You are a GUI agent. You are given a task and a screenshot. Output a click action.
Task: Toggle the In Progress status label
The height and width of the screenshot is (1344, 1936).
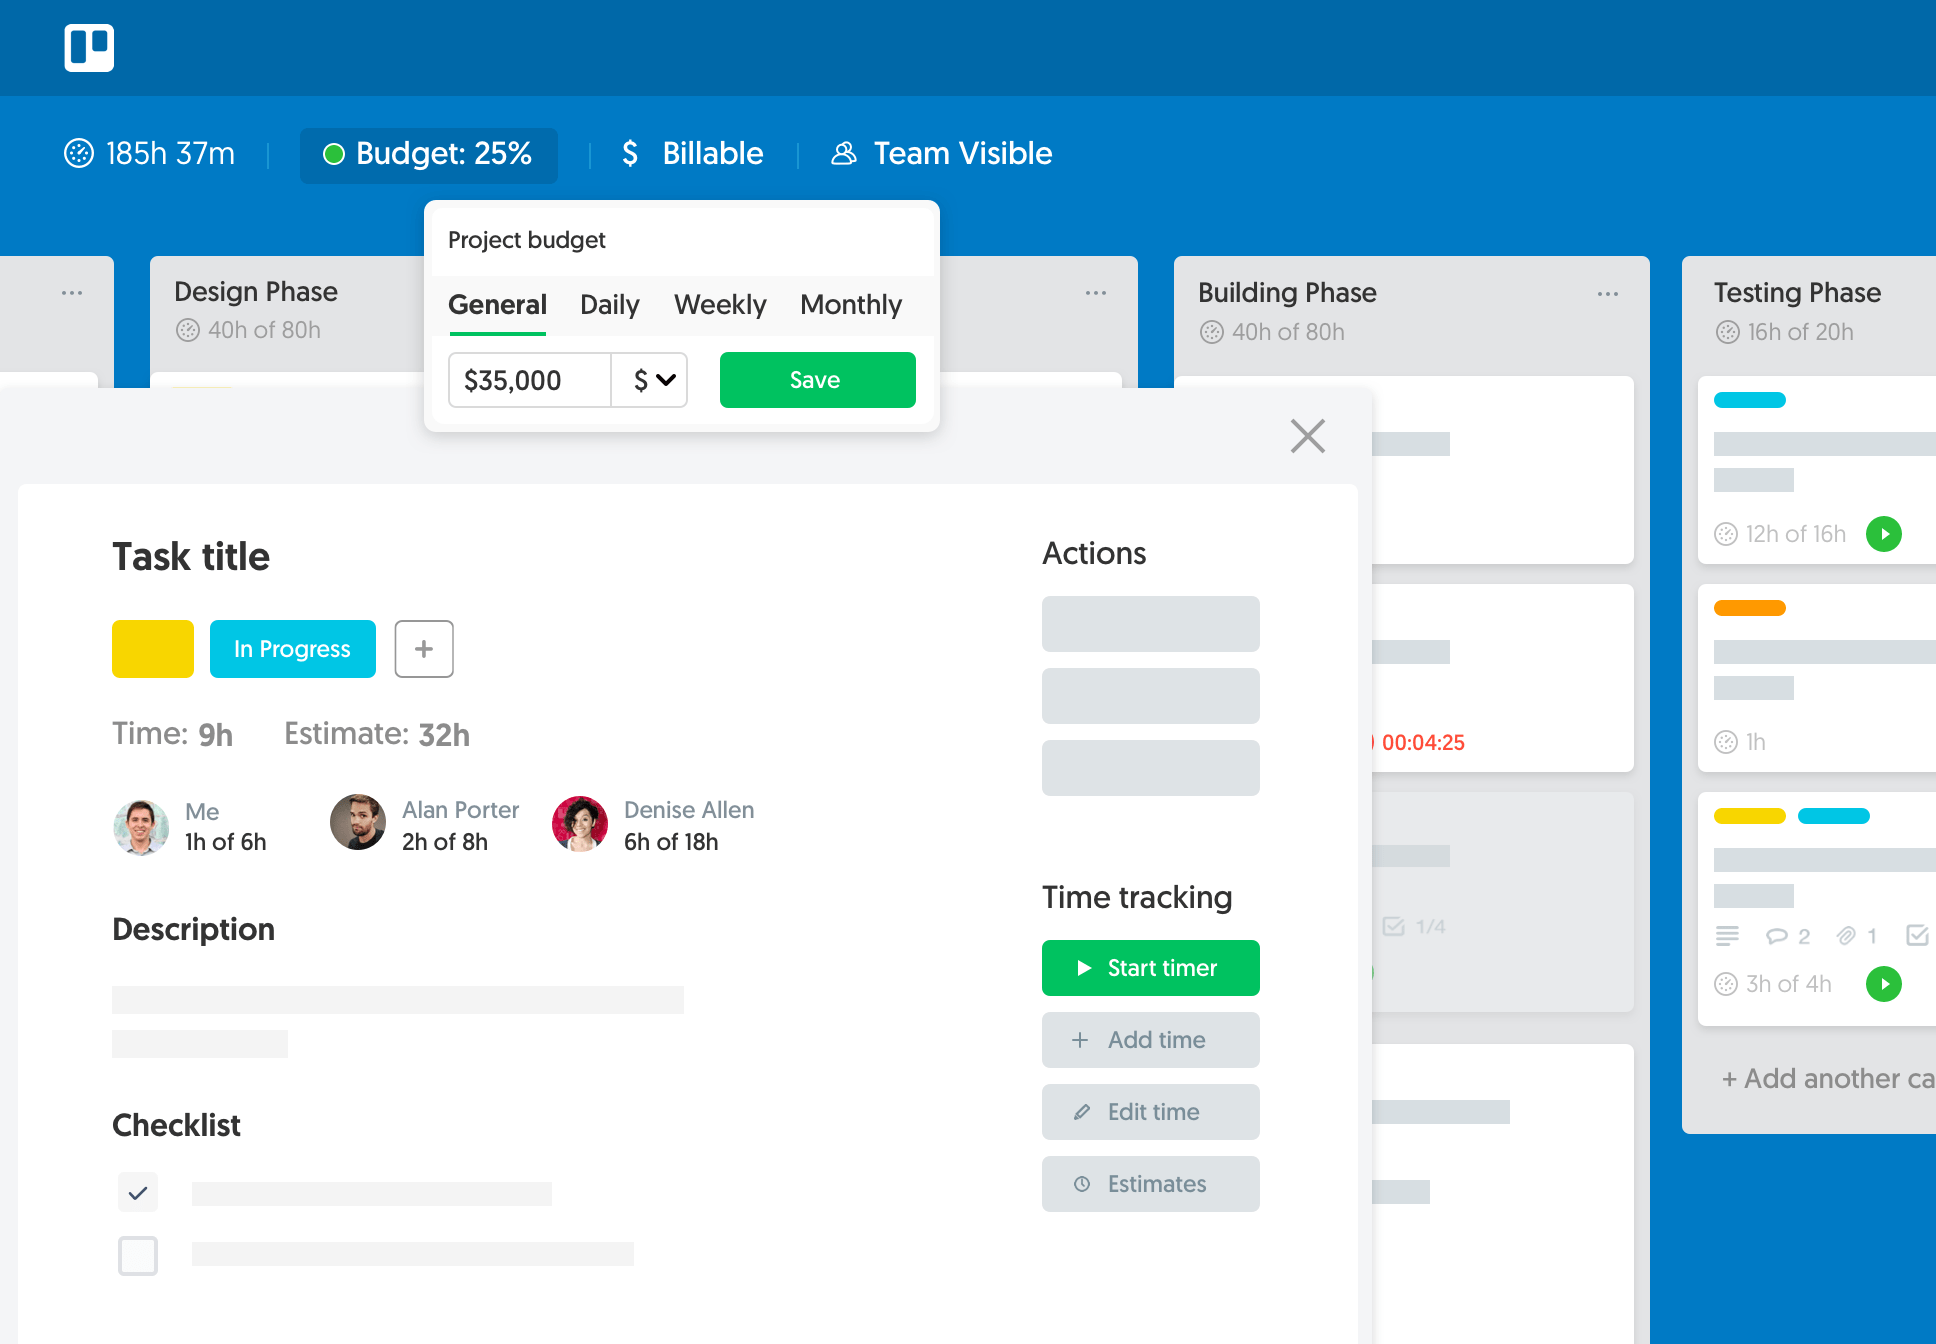click(x=291, y=647)
